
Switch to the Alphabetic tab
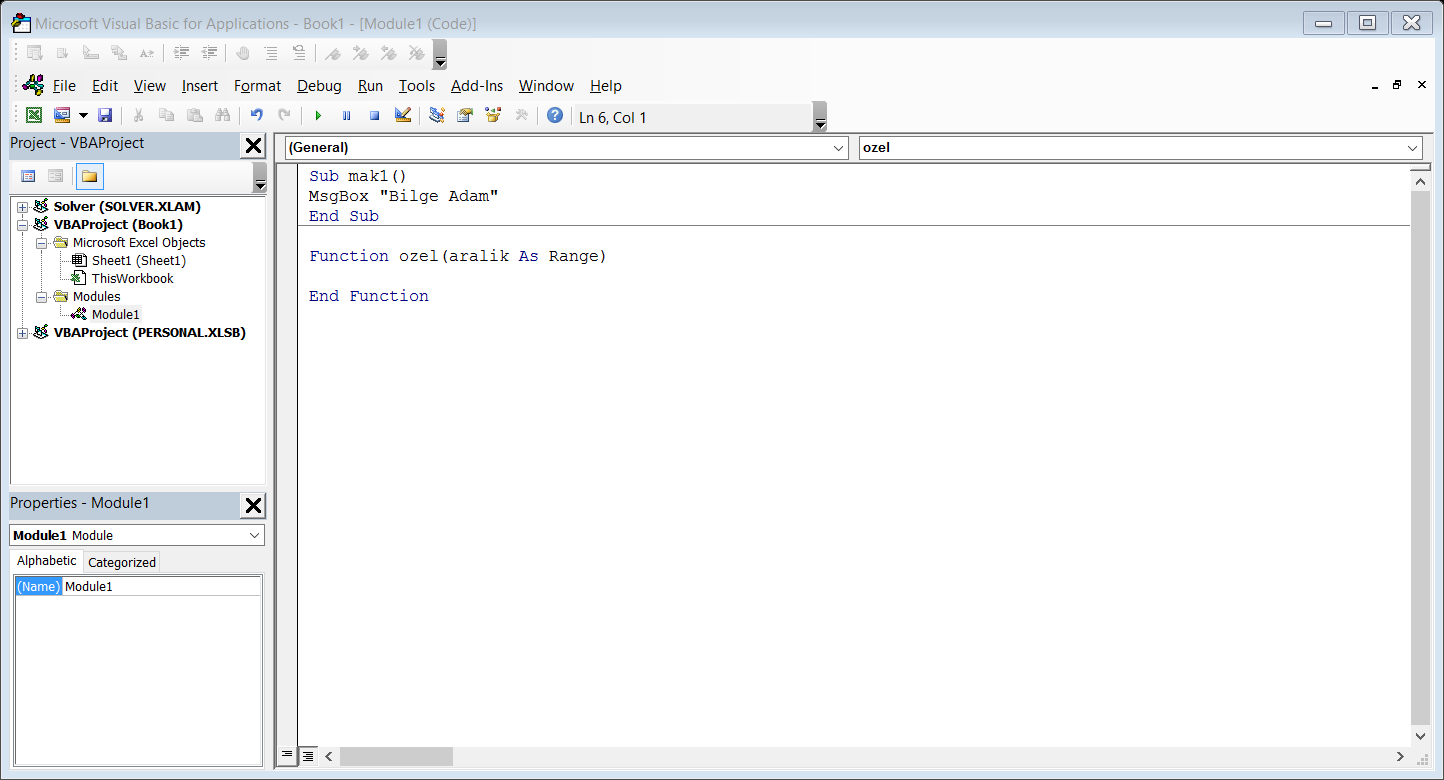[x=47, y=561]
